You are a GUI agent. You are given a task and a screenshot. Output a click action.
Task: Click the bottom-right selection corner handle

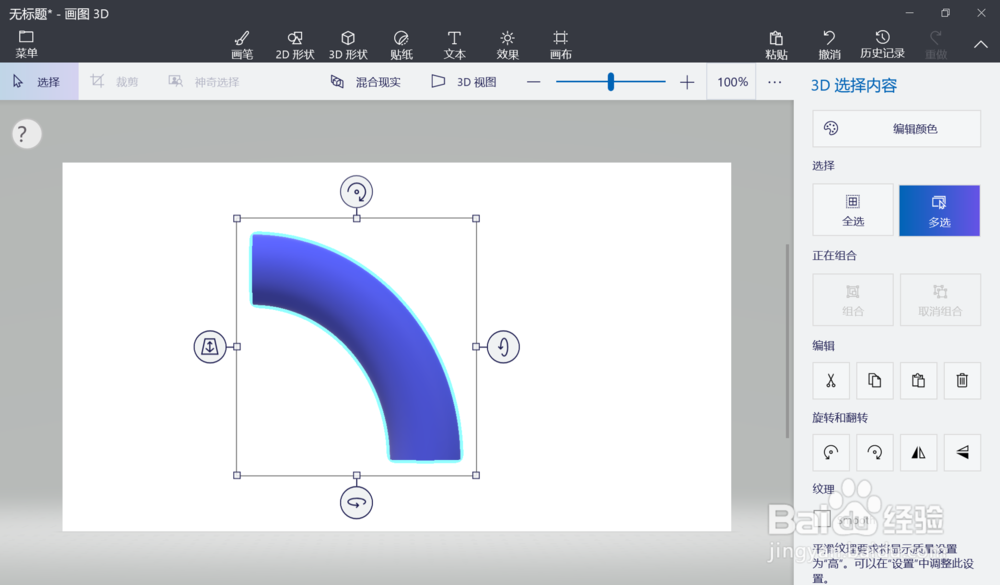(x=476, y=475)
